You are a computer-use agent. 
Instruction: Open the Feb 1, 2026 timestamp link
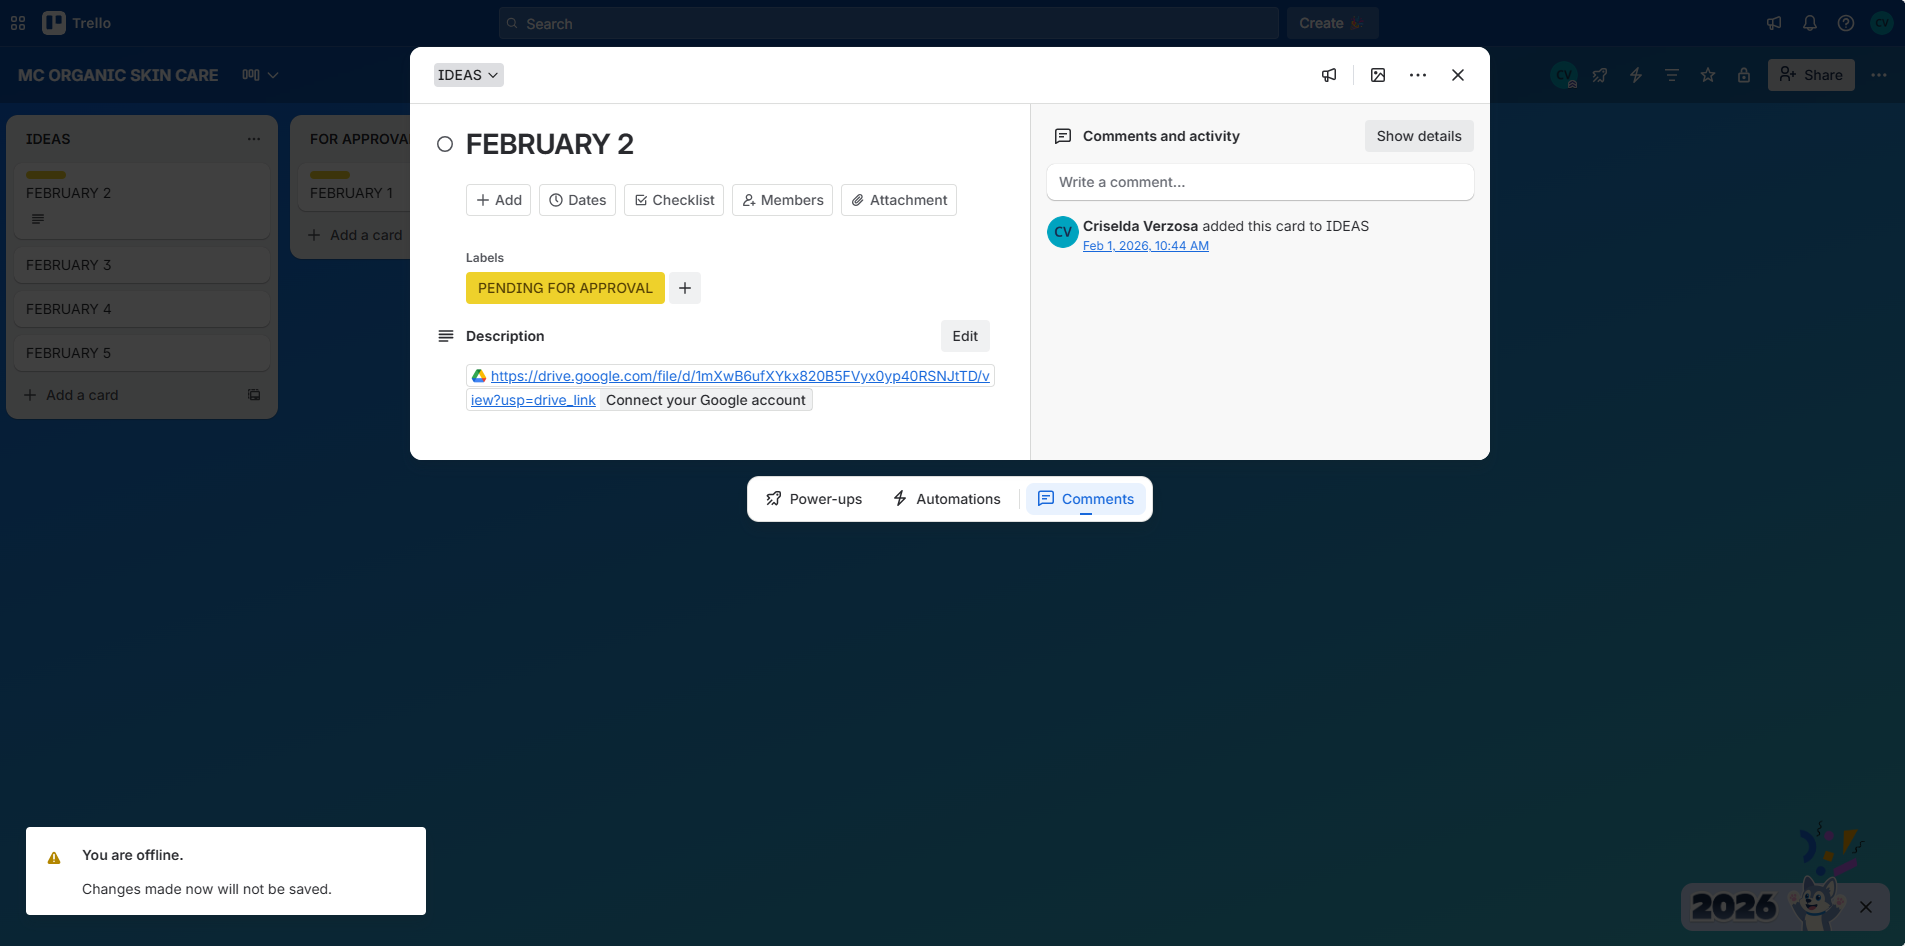coord(1146,246)
